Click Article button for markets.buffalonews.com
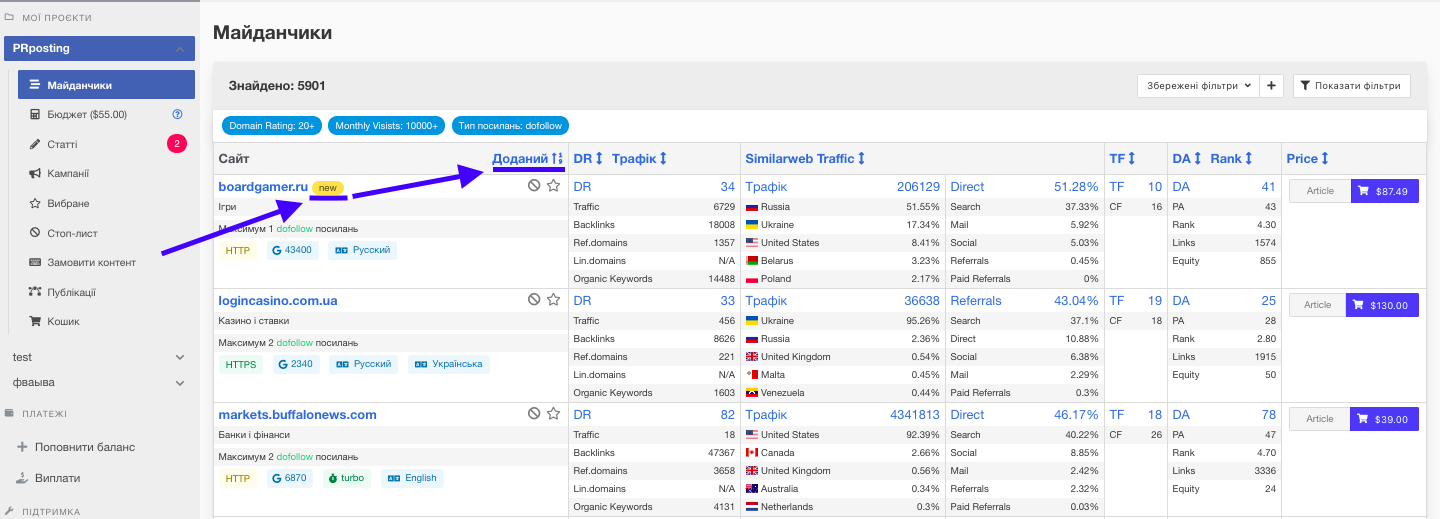The image size is (1440, 519). tap(1319, 419)
